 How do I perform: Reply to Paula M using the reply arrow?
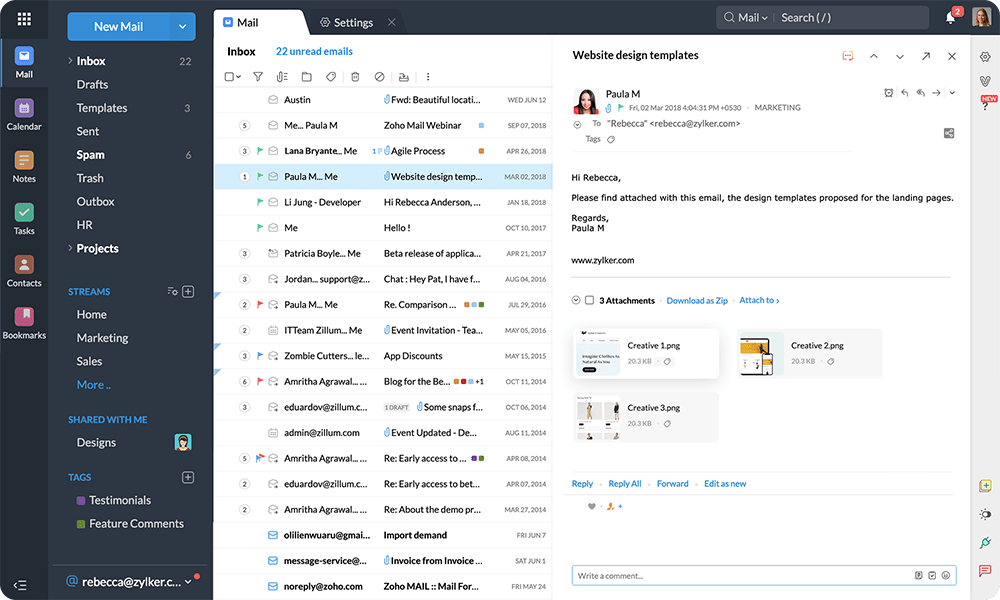click(x=905, y=92)
